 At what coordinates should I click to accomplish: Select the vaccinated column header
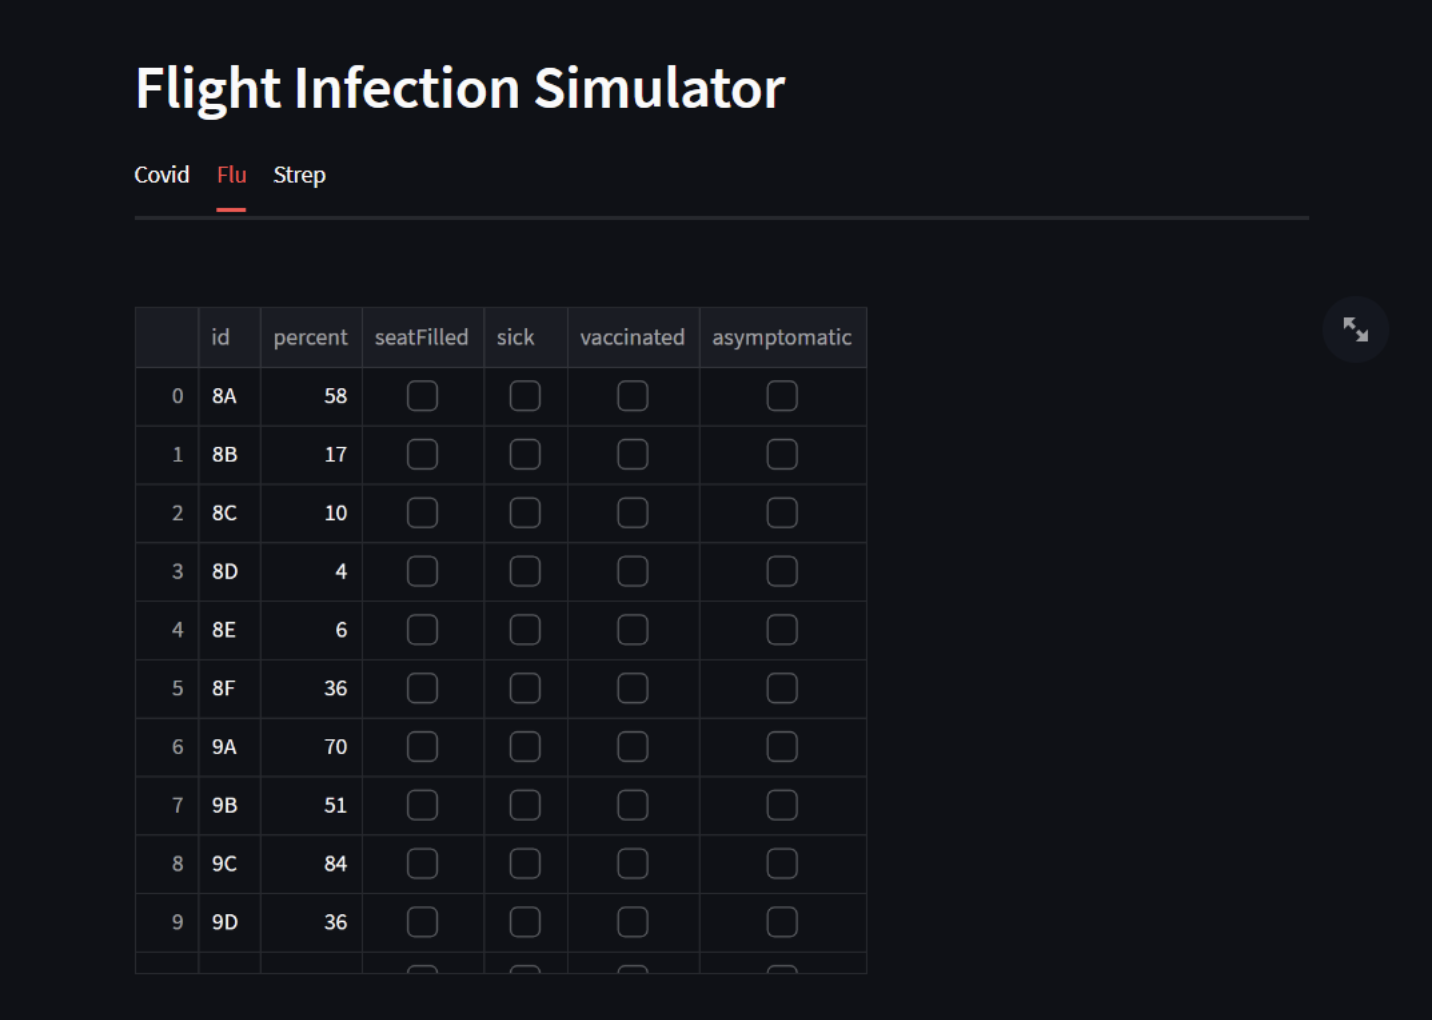[x=632, y=338]
